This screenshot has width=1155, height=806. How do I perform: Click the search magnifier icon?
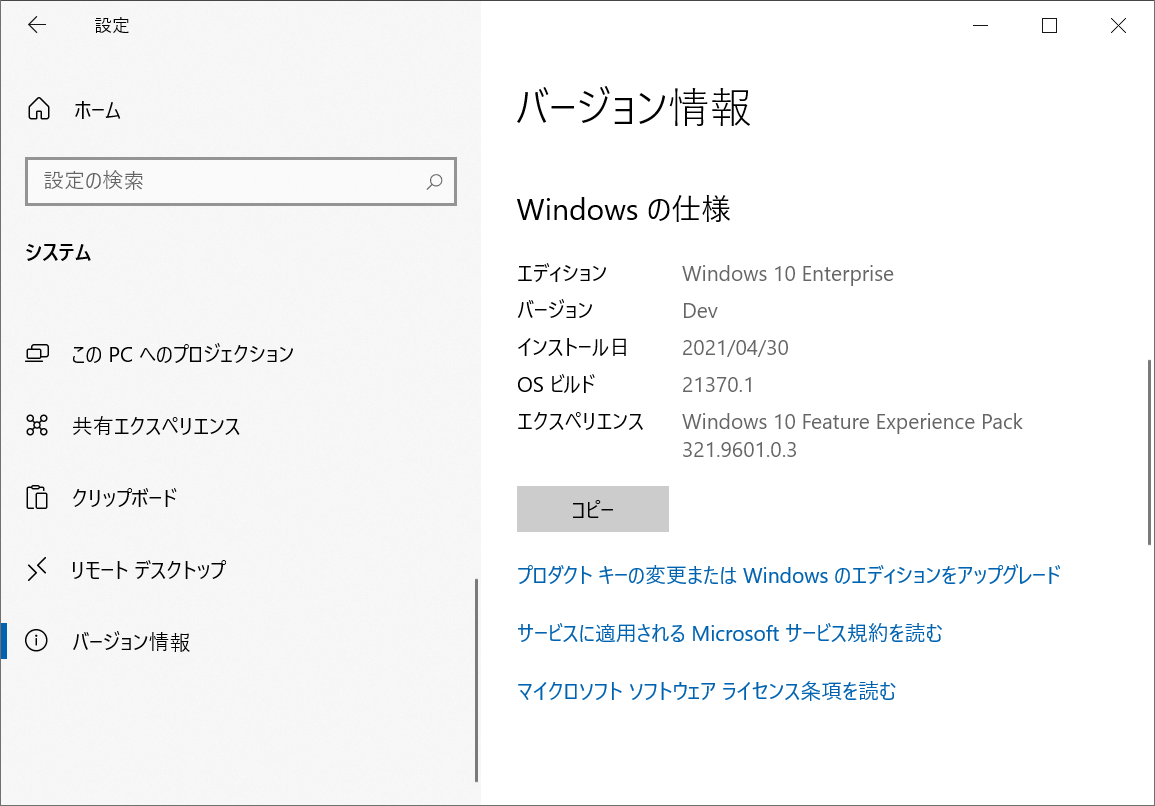(434, 182)
